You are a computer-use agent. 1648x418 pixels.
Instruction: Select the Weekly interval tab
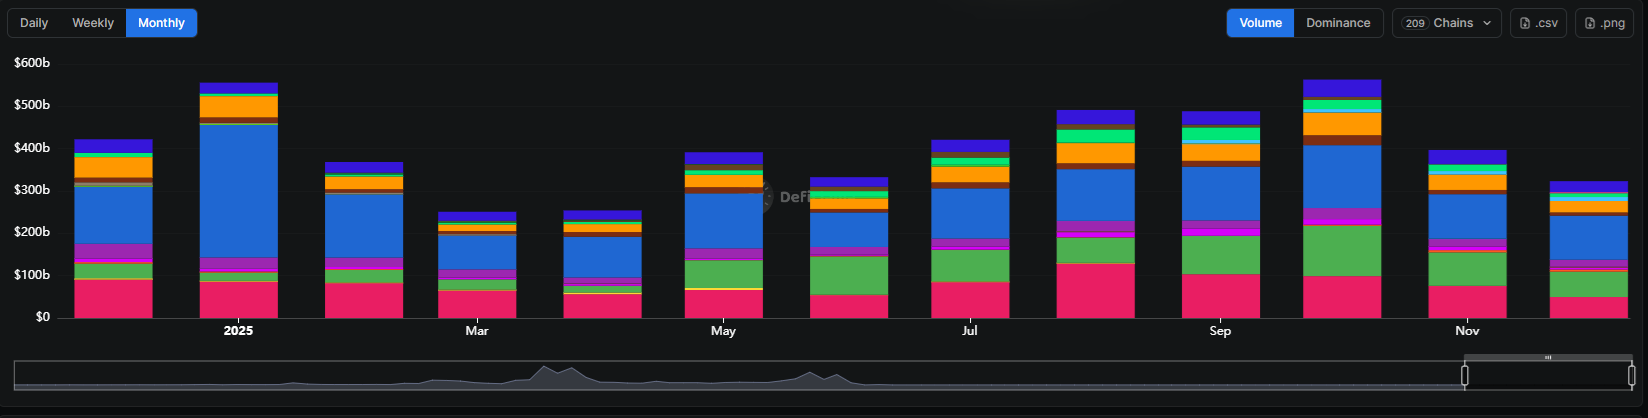[x=93, y=23]
